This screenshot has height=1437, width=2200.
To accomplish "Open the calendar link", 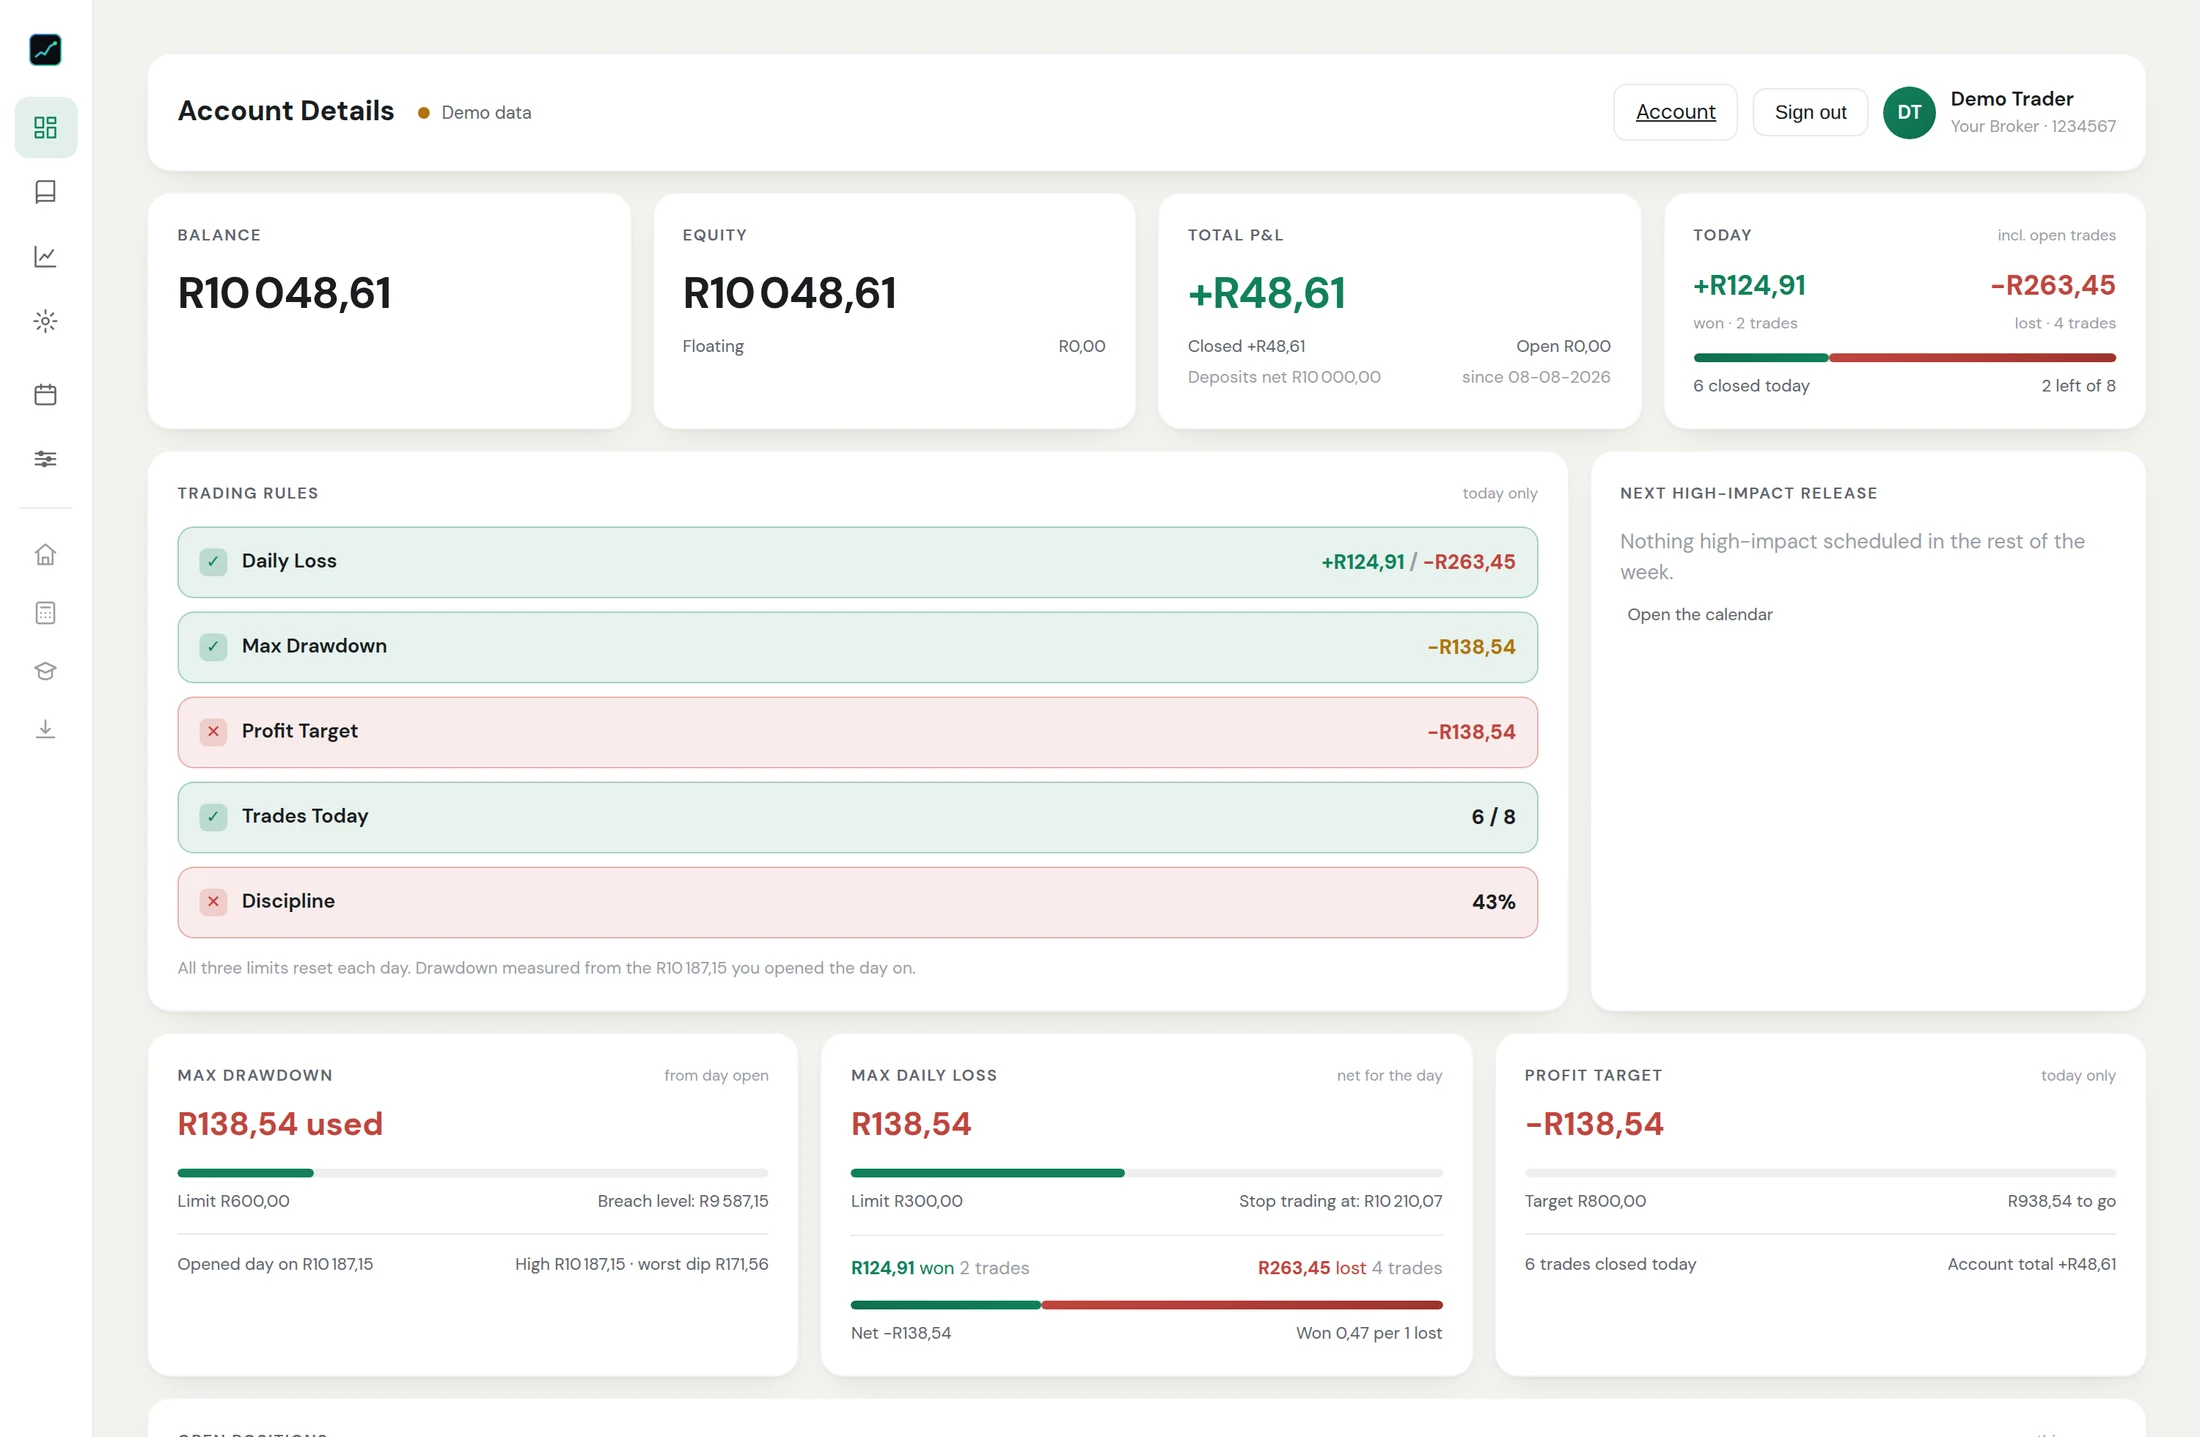I will pos(1699,614).
